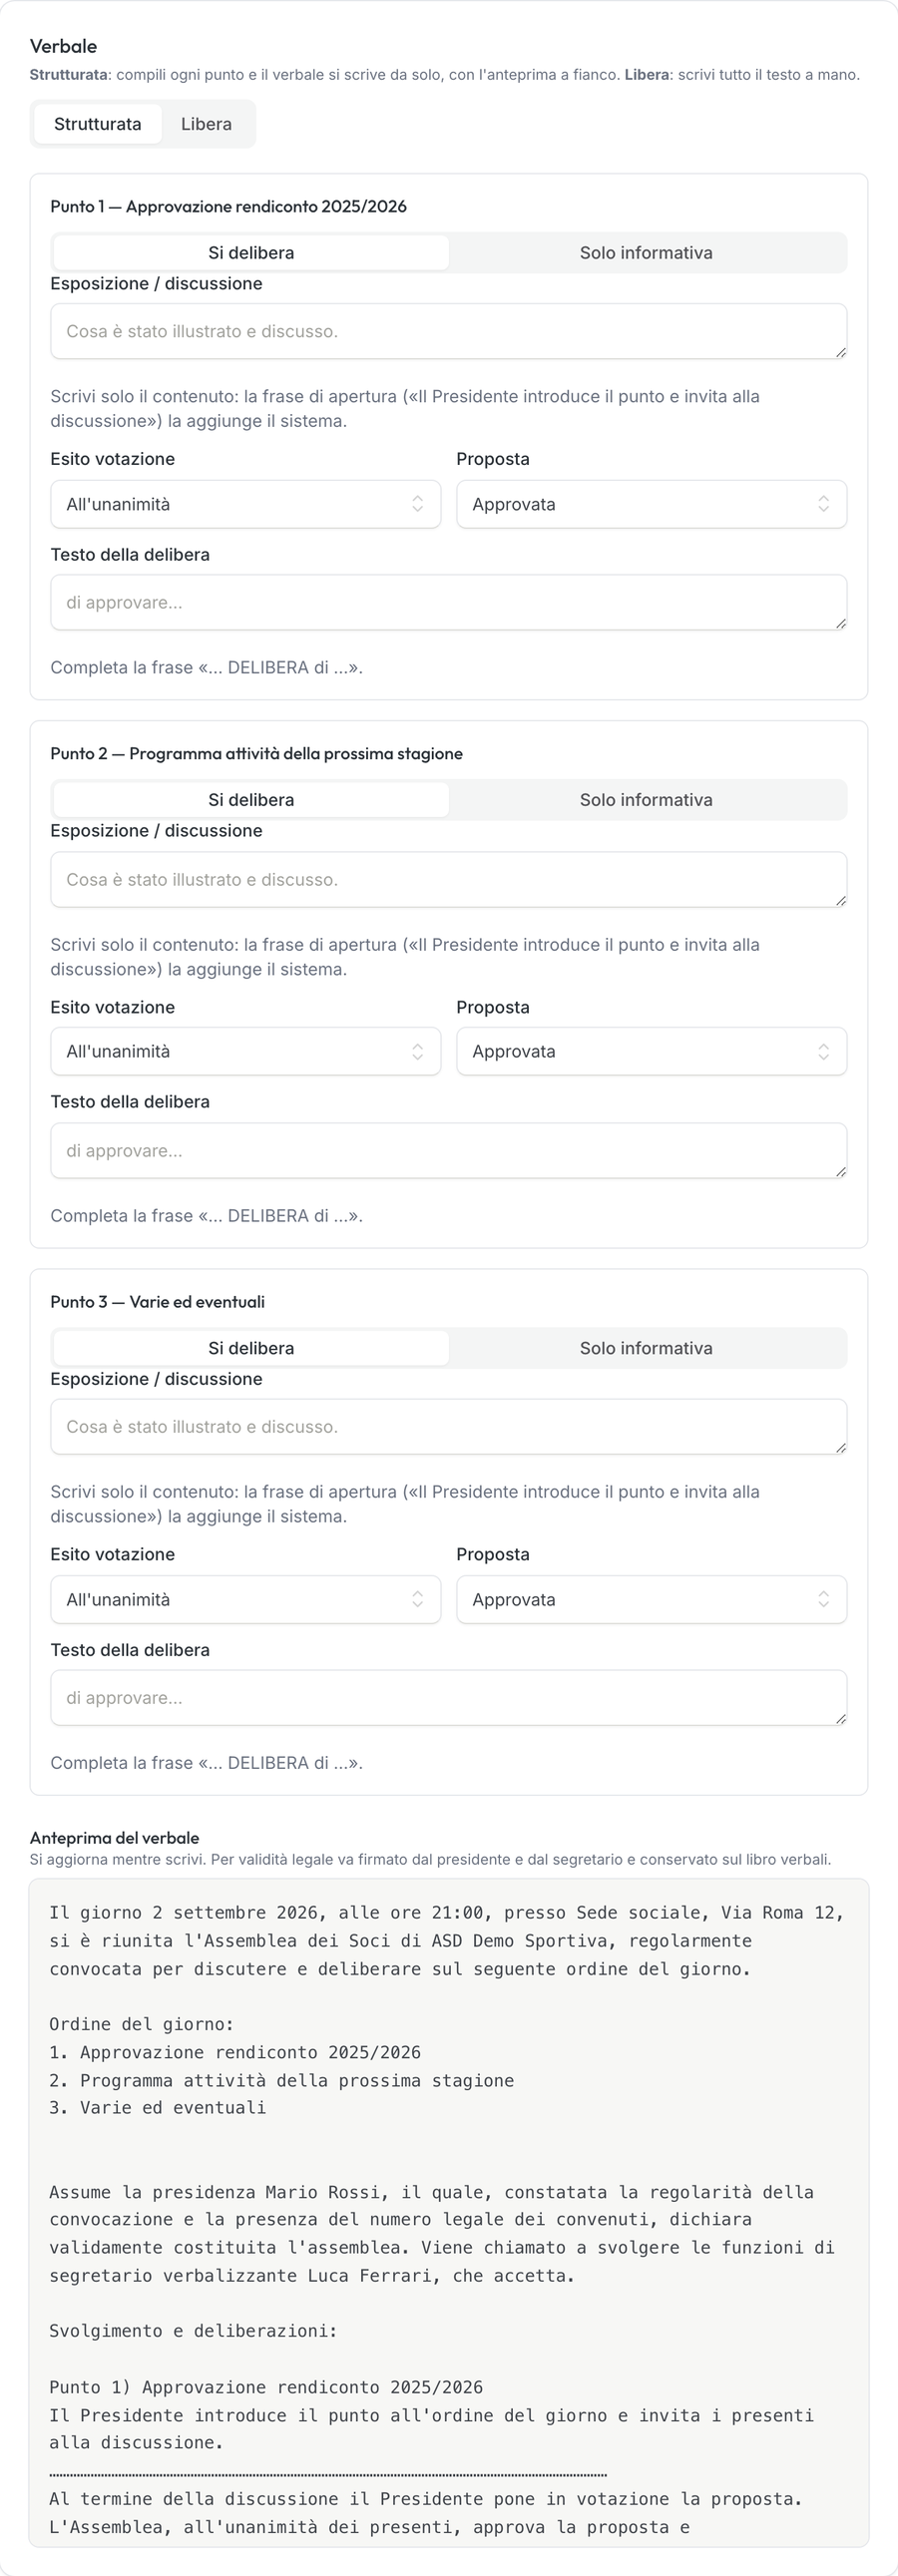Viewport: 898px width, 2576px height.
Task: Select Si delibera for Punto 1
Action: click(x=251, y=253)
